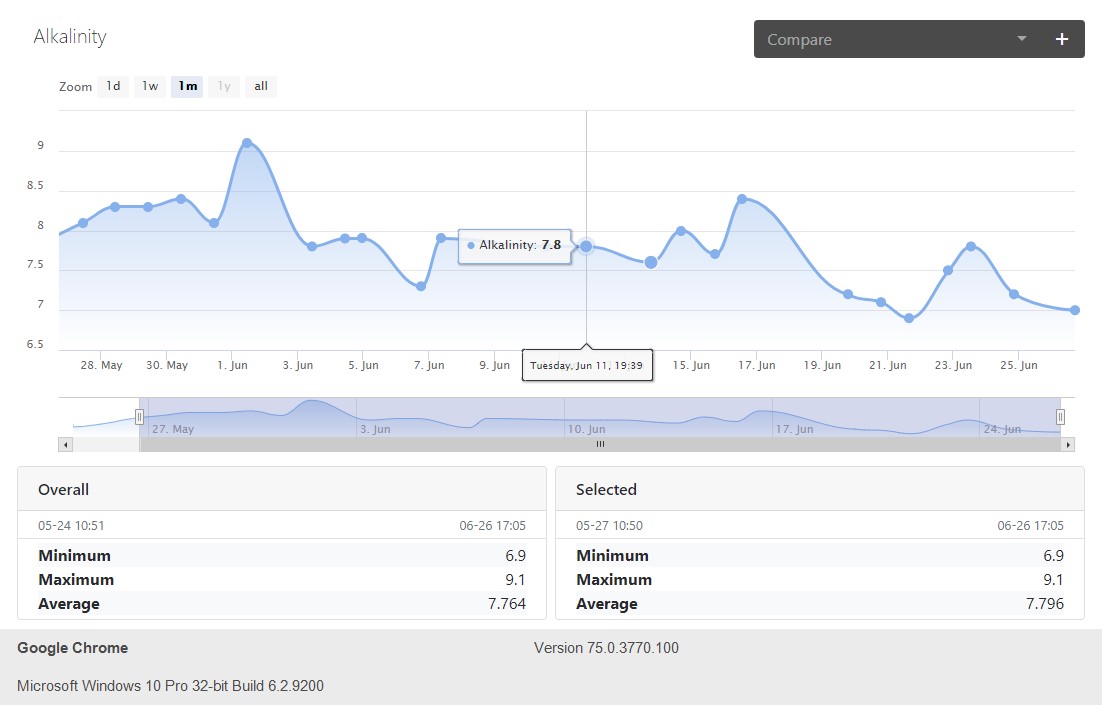Click the Overall start date 05-24 10:51
This screenshot has width=1102, height=705.
71,526
